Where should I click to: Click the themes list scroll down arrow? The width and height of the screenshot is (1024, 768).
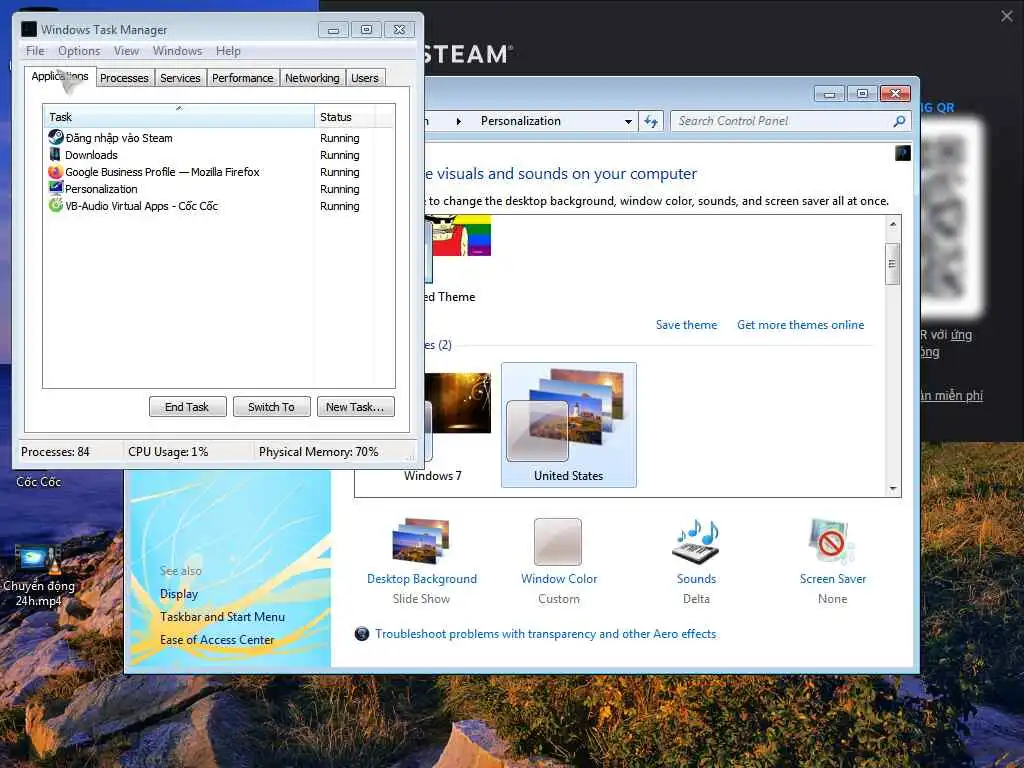tap(892, 488)
